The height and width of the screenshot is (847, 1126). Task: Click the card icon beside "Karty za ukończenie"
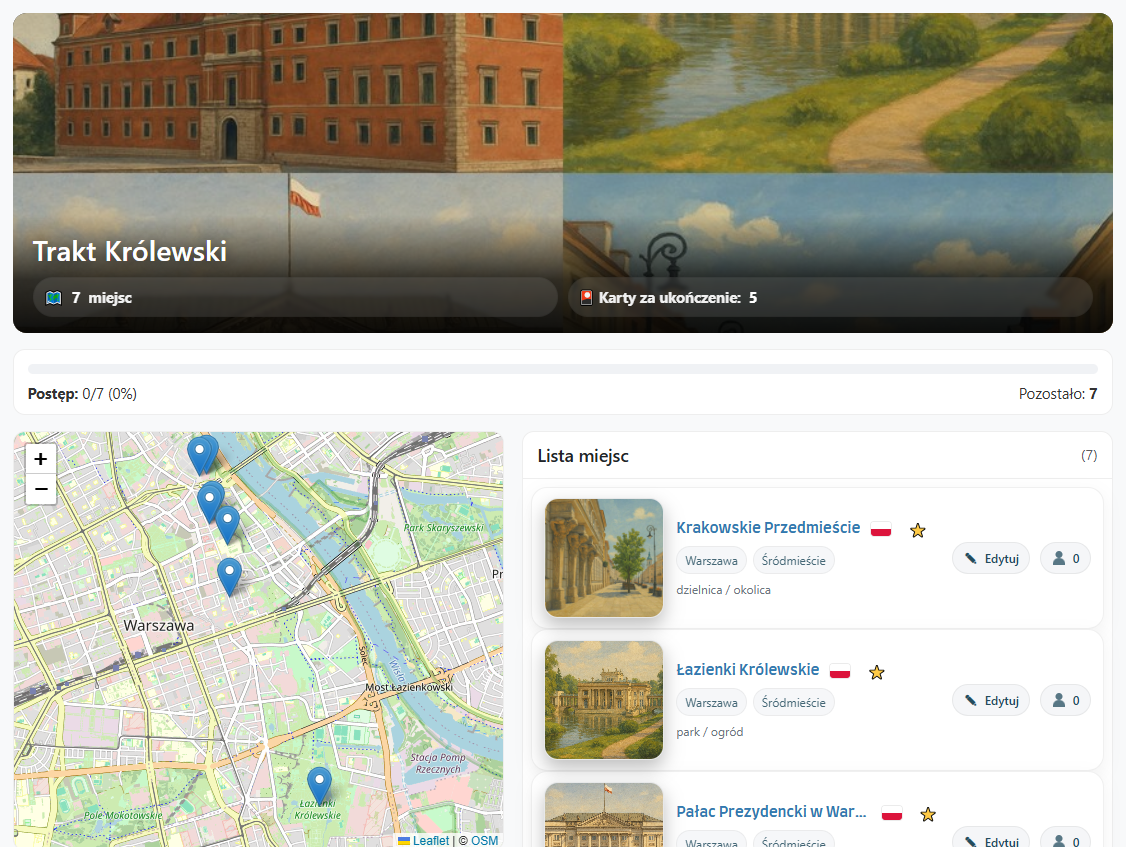tap(585, 297)
